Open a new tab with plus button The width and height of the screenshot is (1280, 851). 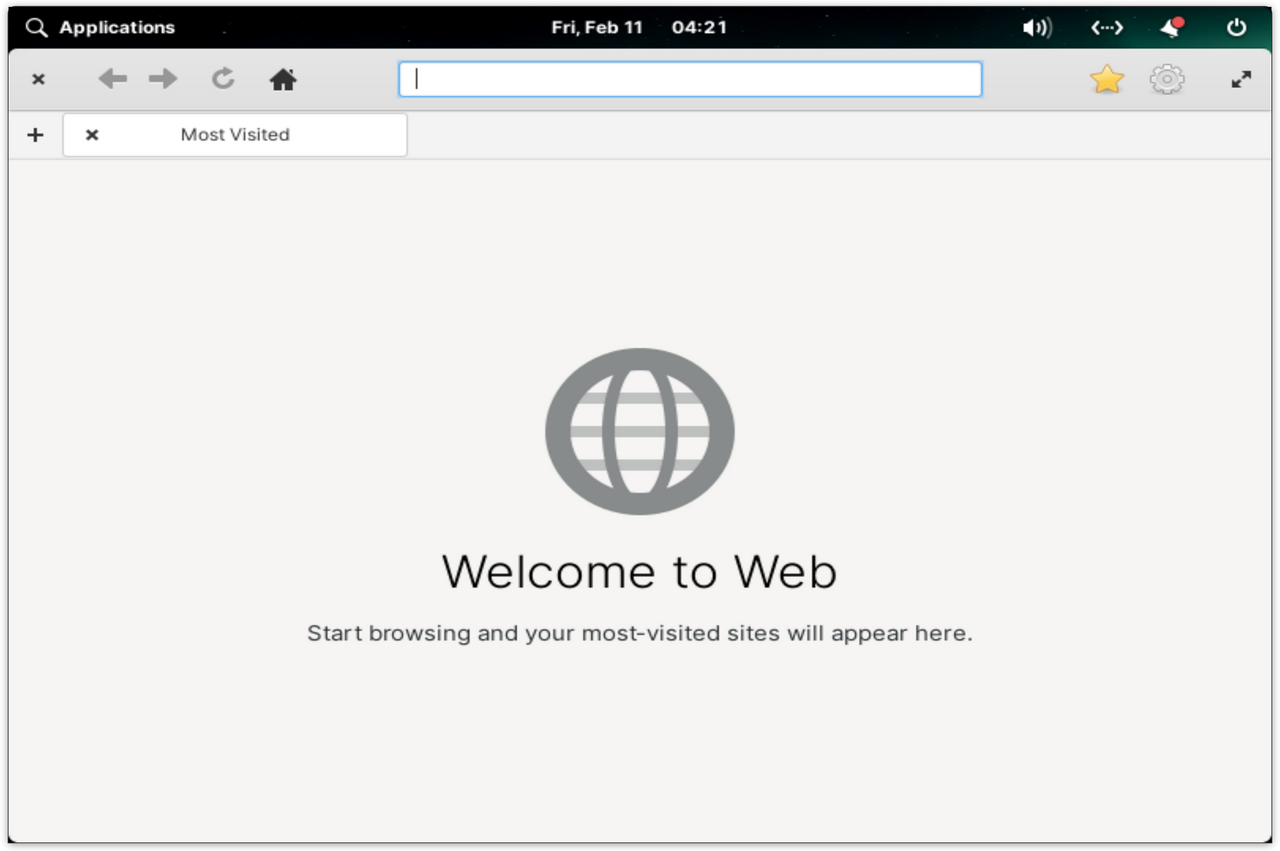pos(35,135)
